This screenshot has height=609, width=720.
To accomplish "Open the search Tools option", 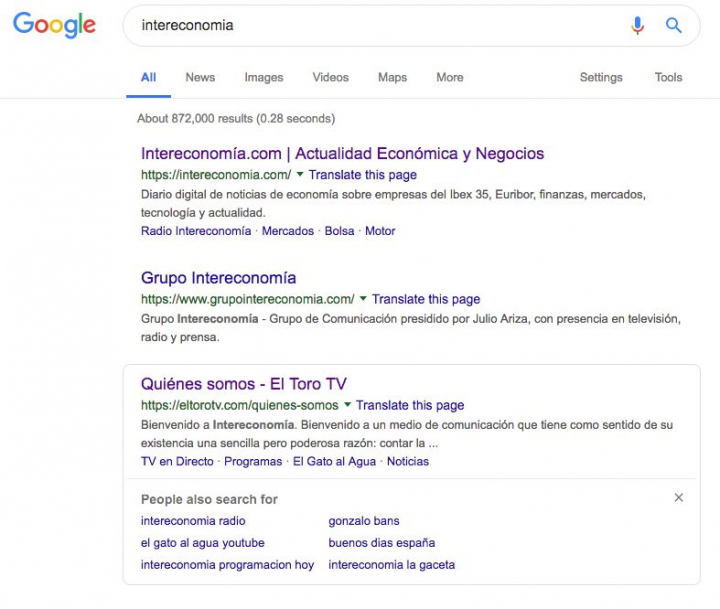I will (668, 77).
